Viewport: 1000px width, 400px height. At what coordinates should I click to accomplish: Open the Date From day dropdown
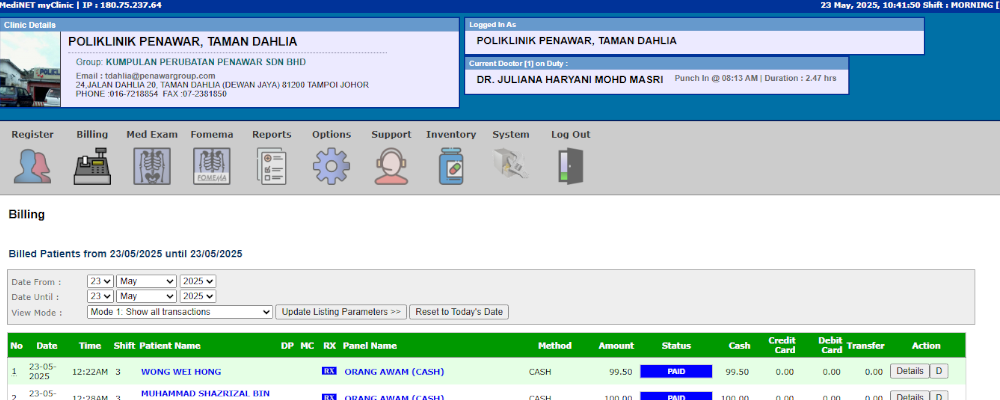tap(100, 282)
